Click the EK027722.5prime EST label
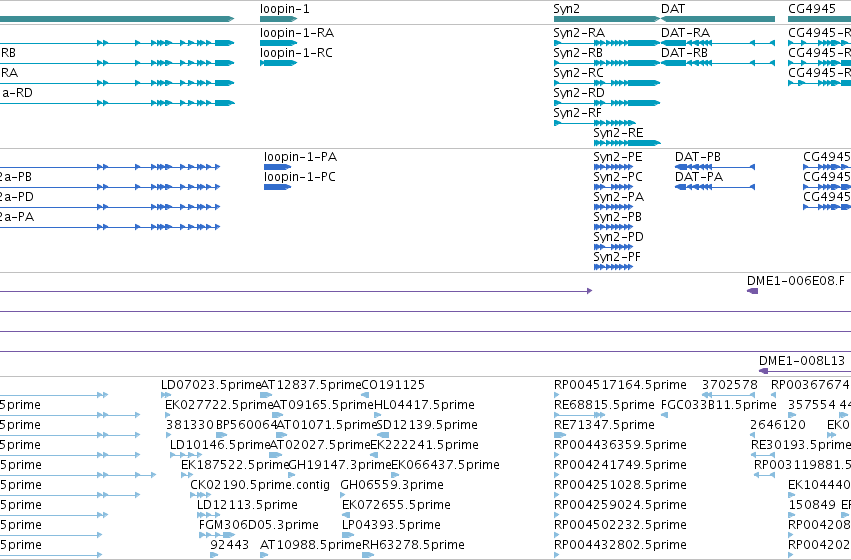The height and width of the screenshot is (560, 851). tap(219, 405)
